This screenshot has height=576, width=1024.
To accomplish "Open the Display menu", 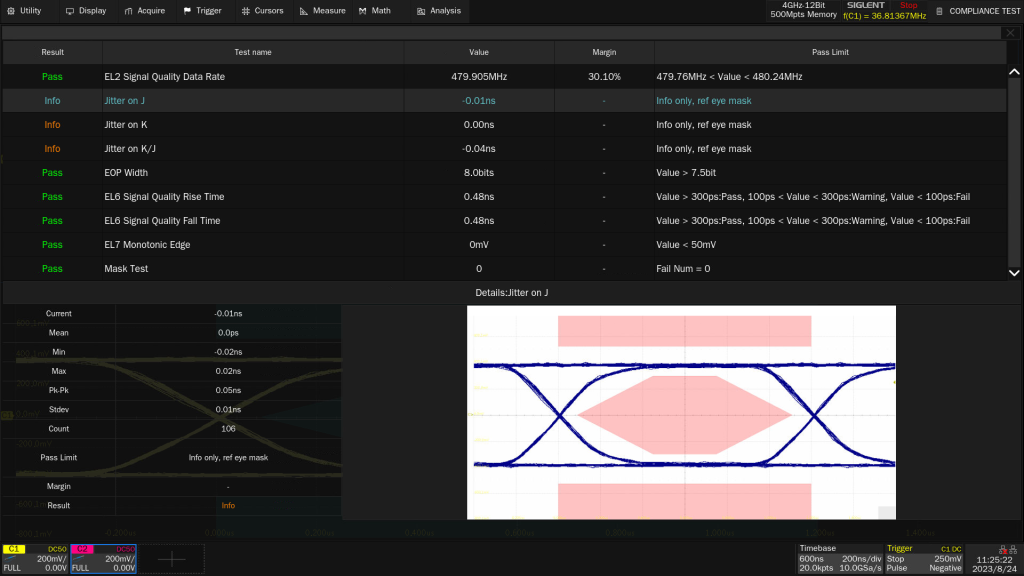I will [85, 11].
